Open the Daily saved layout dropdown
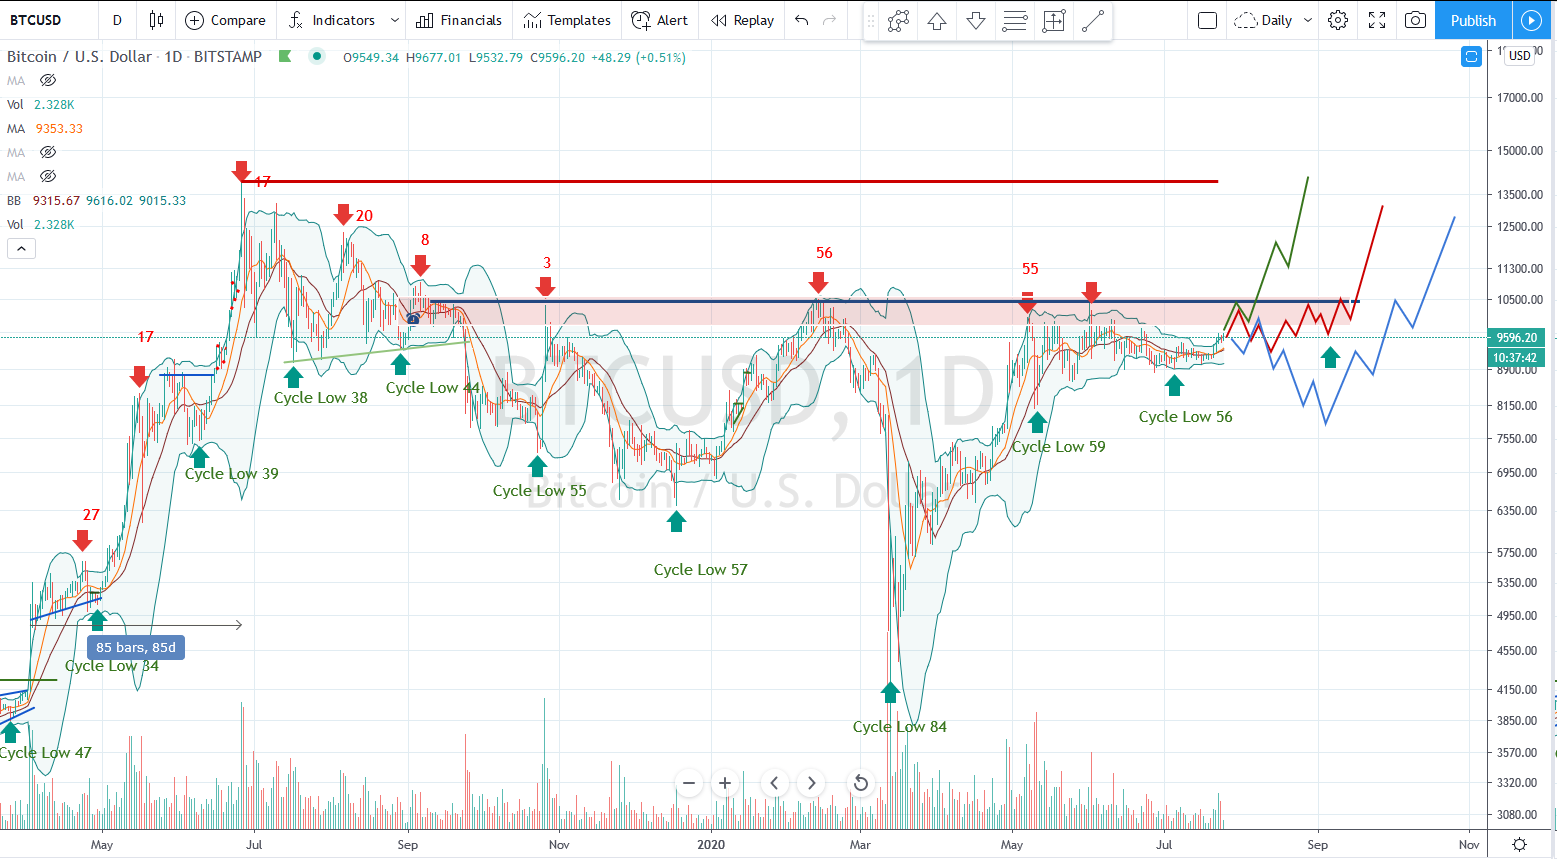This screenshot has height=859, width=1557. pyautogui.click(x=1273, y=20)
